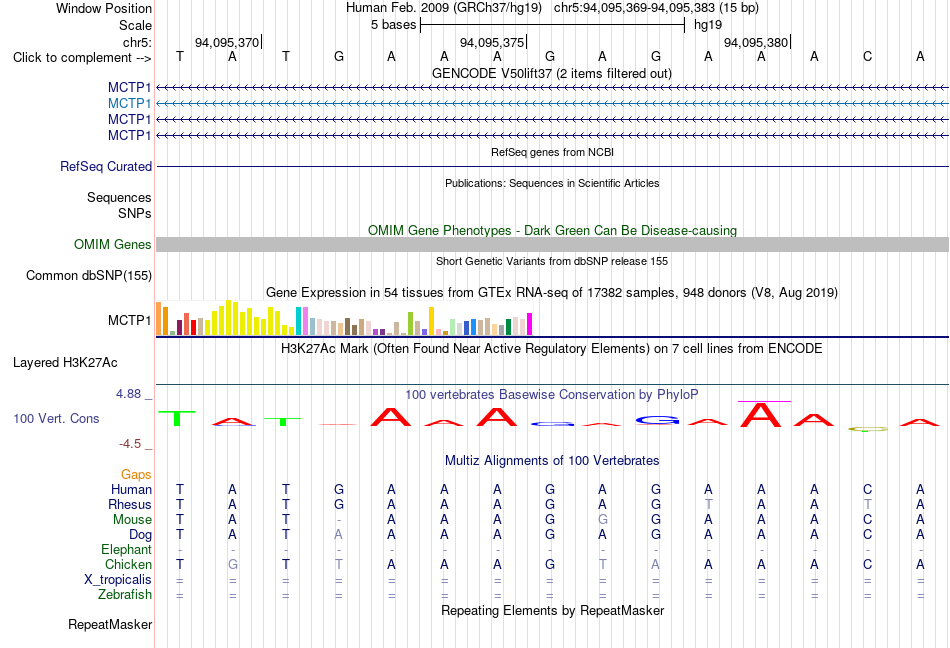Screen dimensions: 950x648
Task: Click 'Multiz Alignments of 100 Vertebrates' title
Action: pyautogui.click(x=552, y=460)
